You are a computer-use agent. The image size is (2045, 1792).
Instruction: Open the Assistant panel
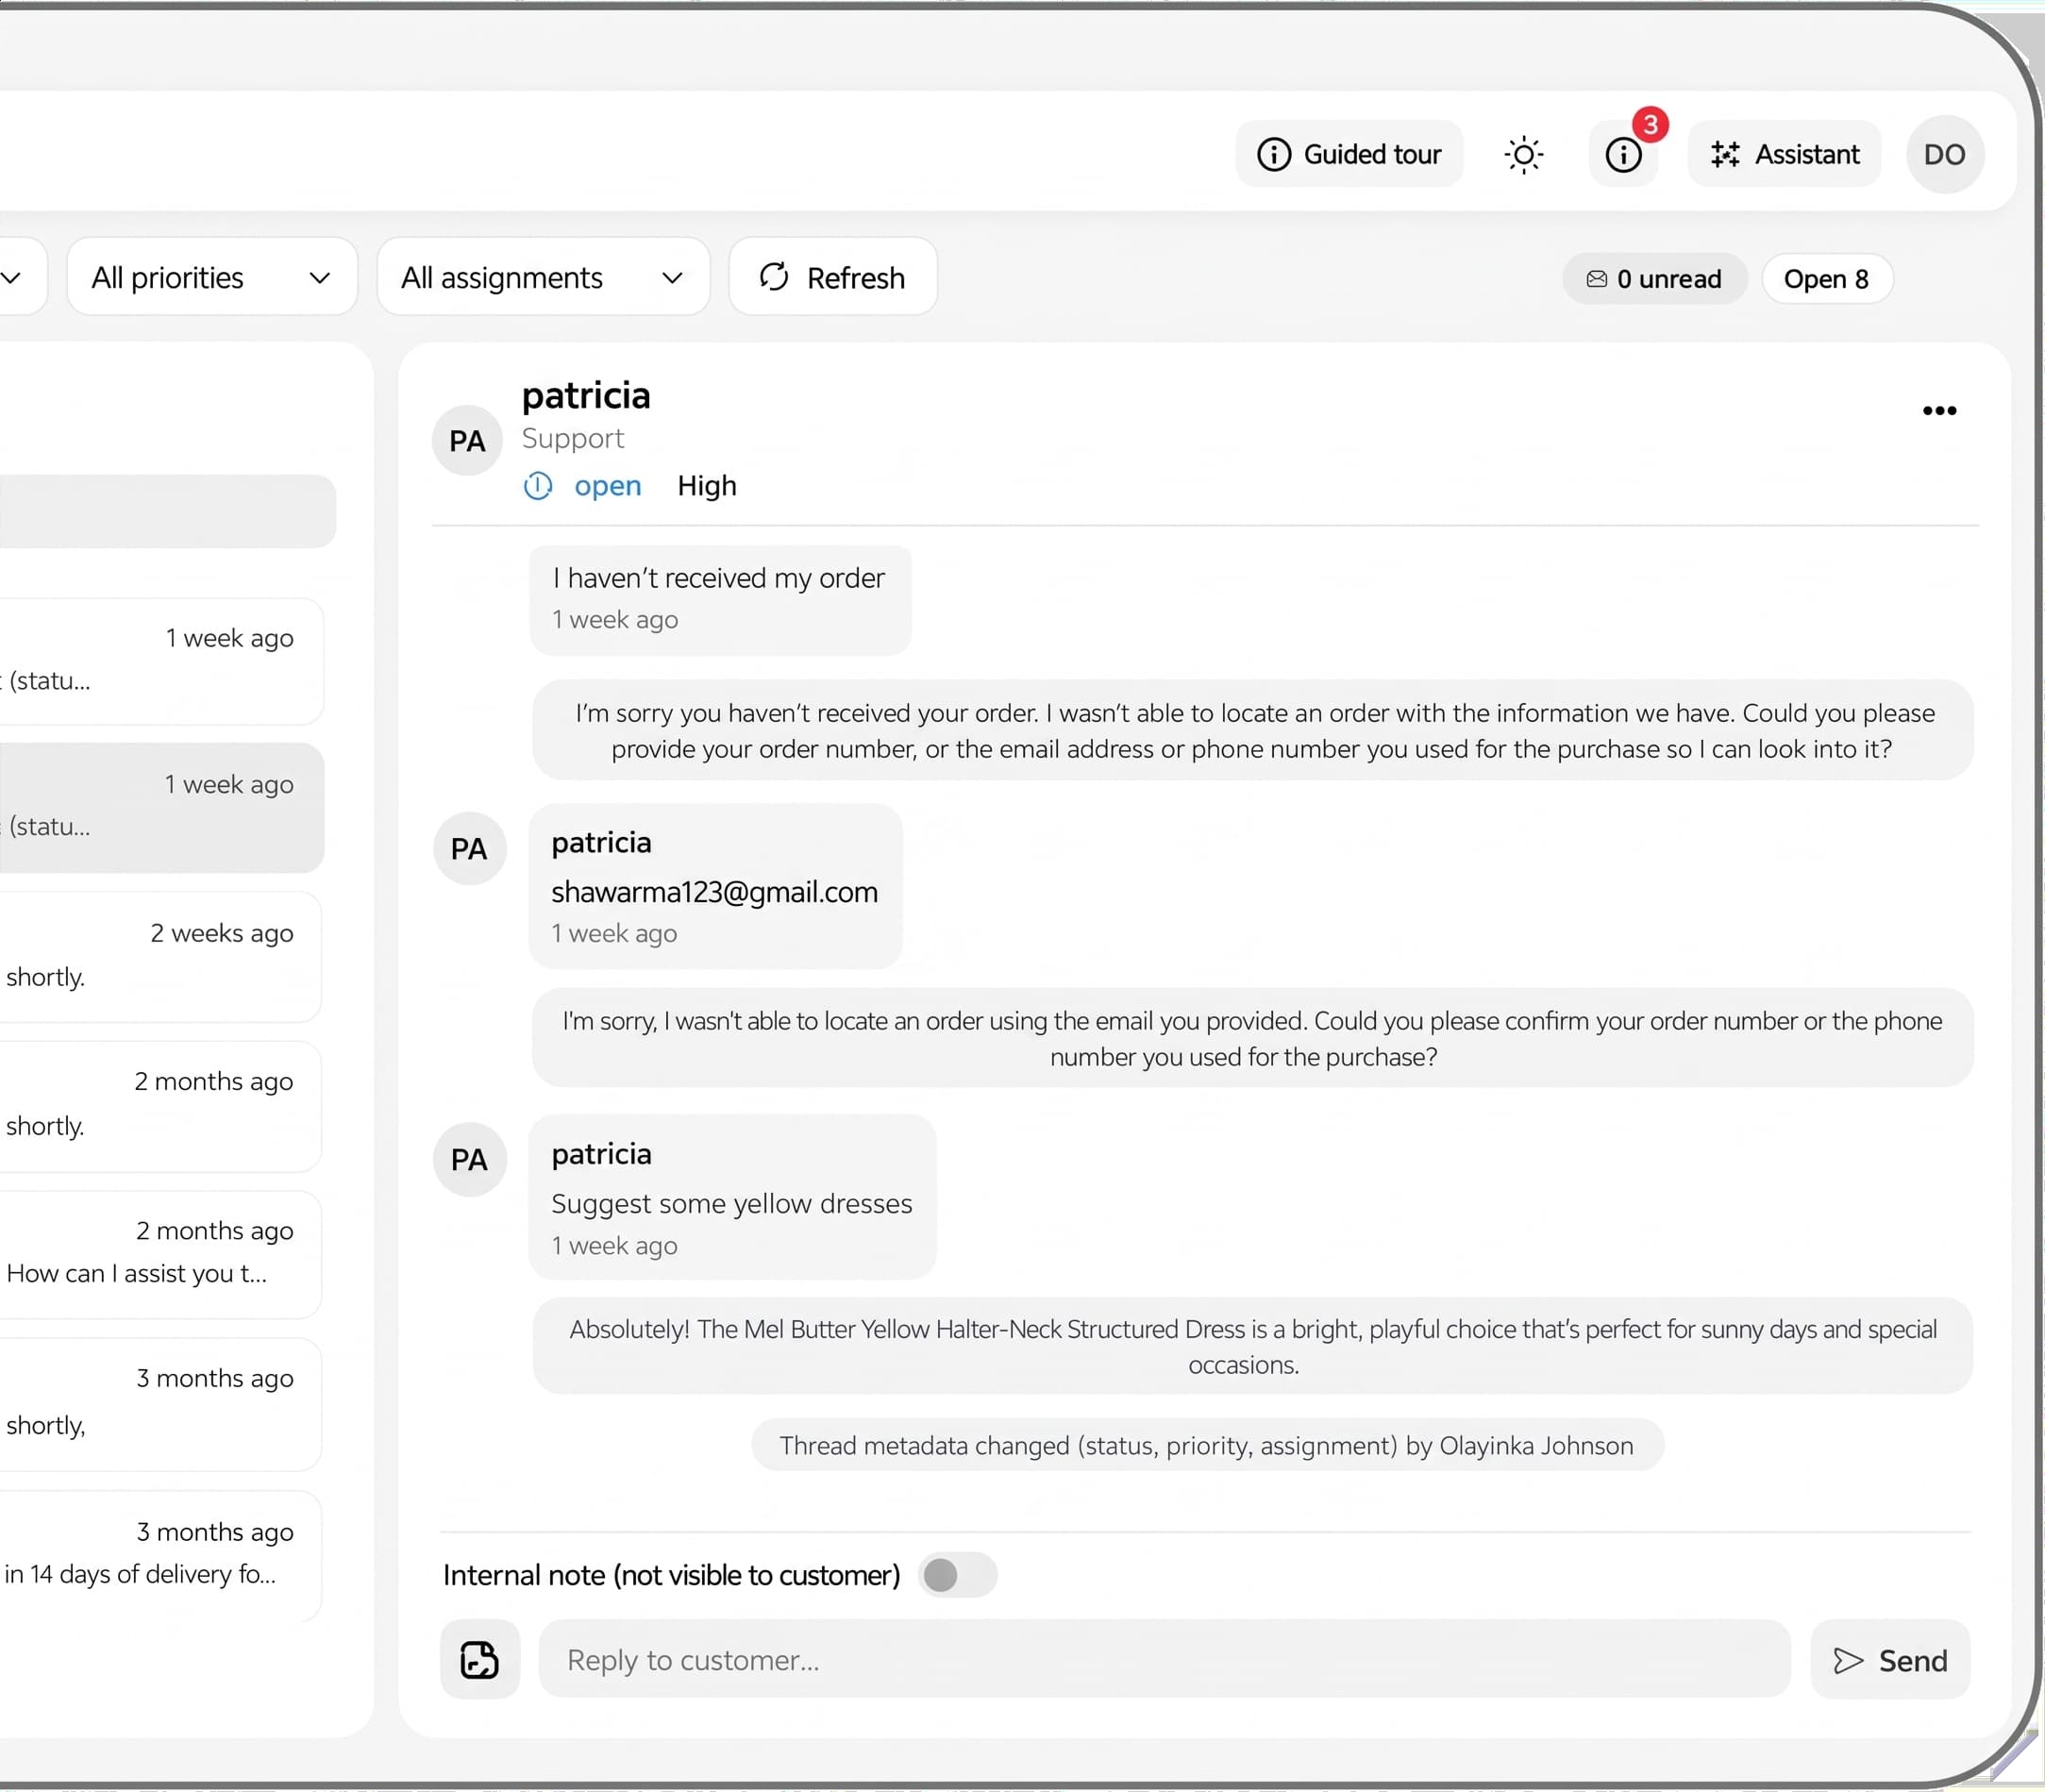click(x=1785, y=154)
